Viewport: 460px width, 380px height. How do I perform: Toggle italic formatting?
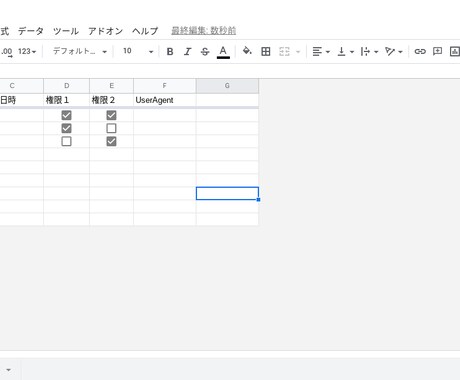pos(188,52)
